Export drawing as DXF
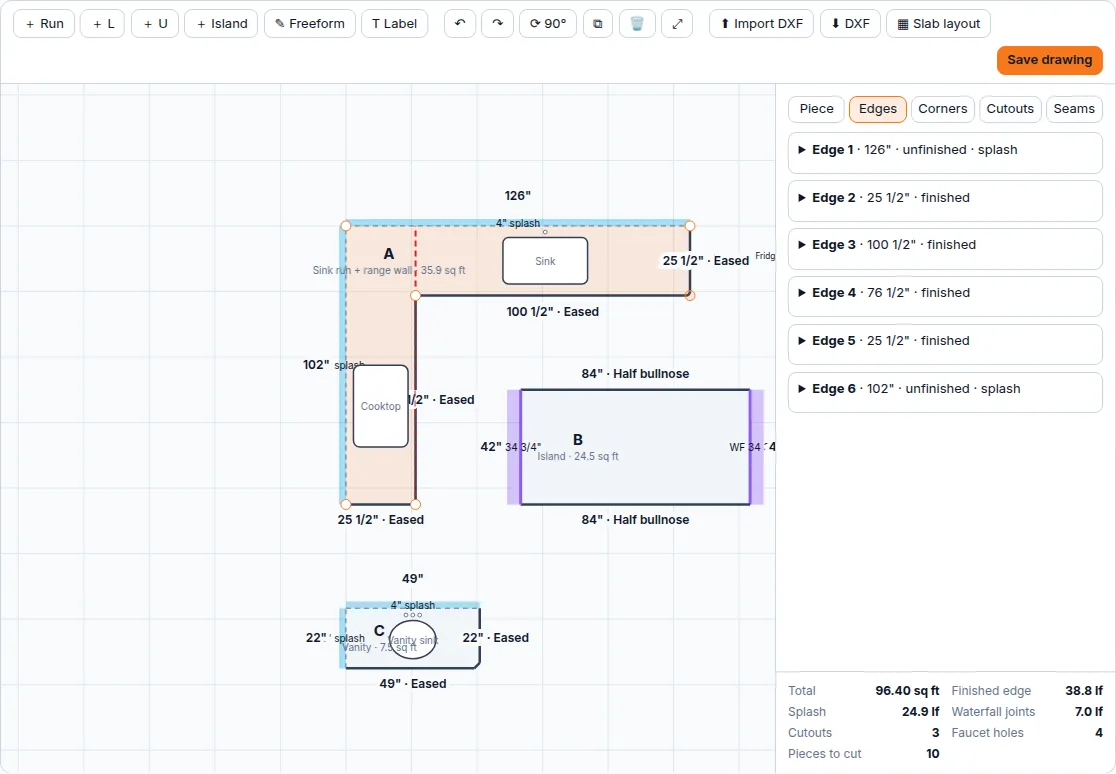Screen dimensions: 1116x774 850,23
